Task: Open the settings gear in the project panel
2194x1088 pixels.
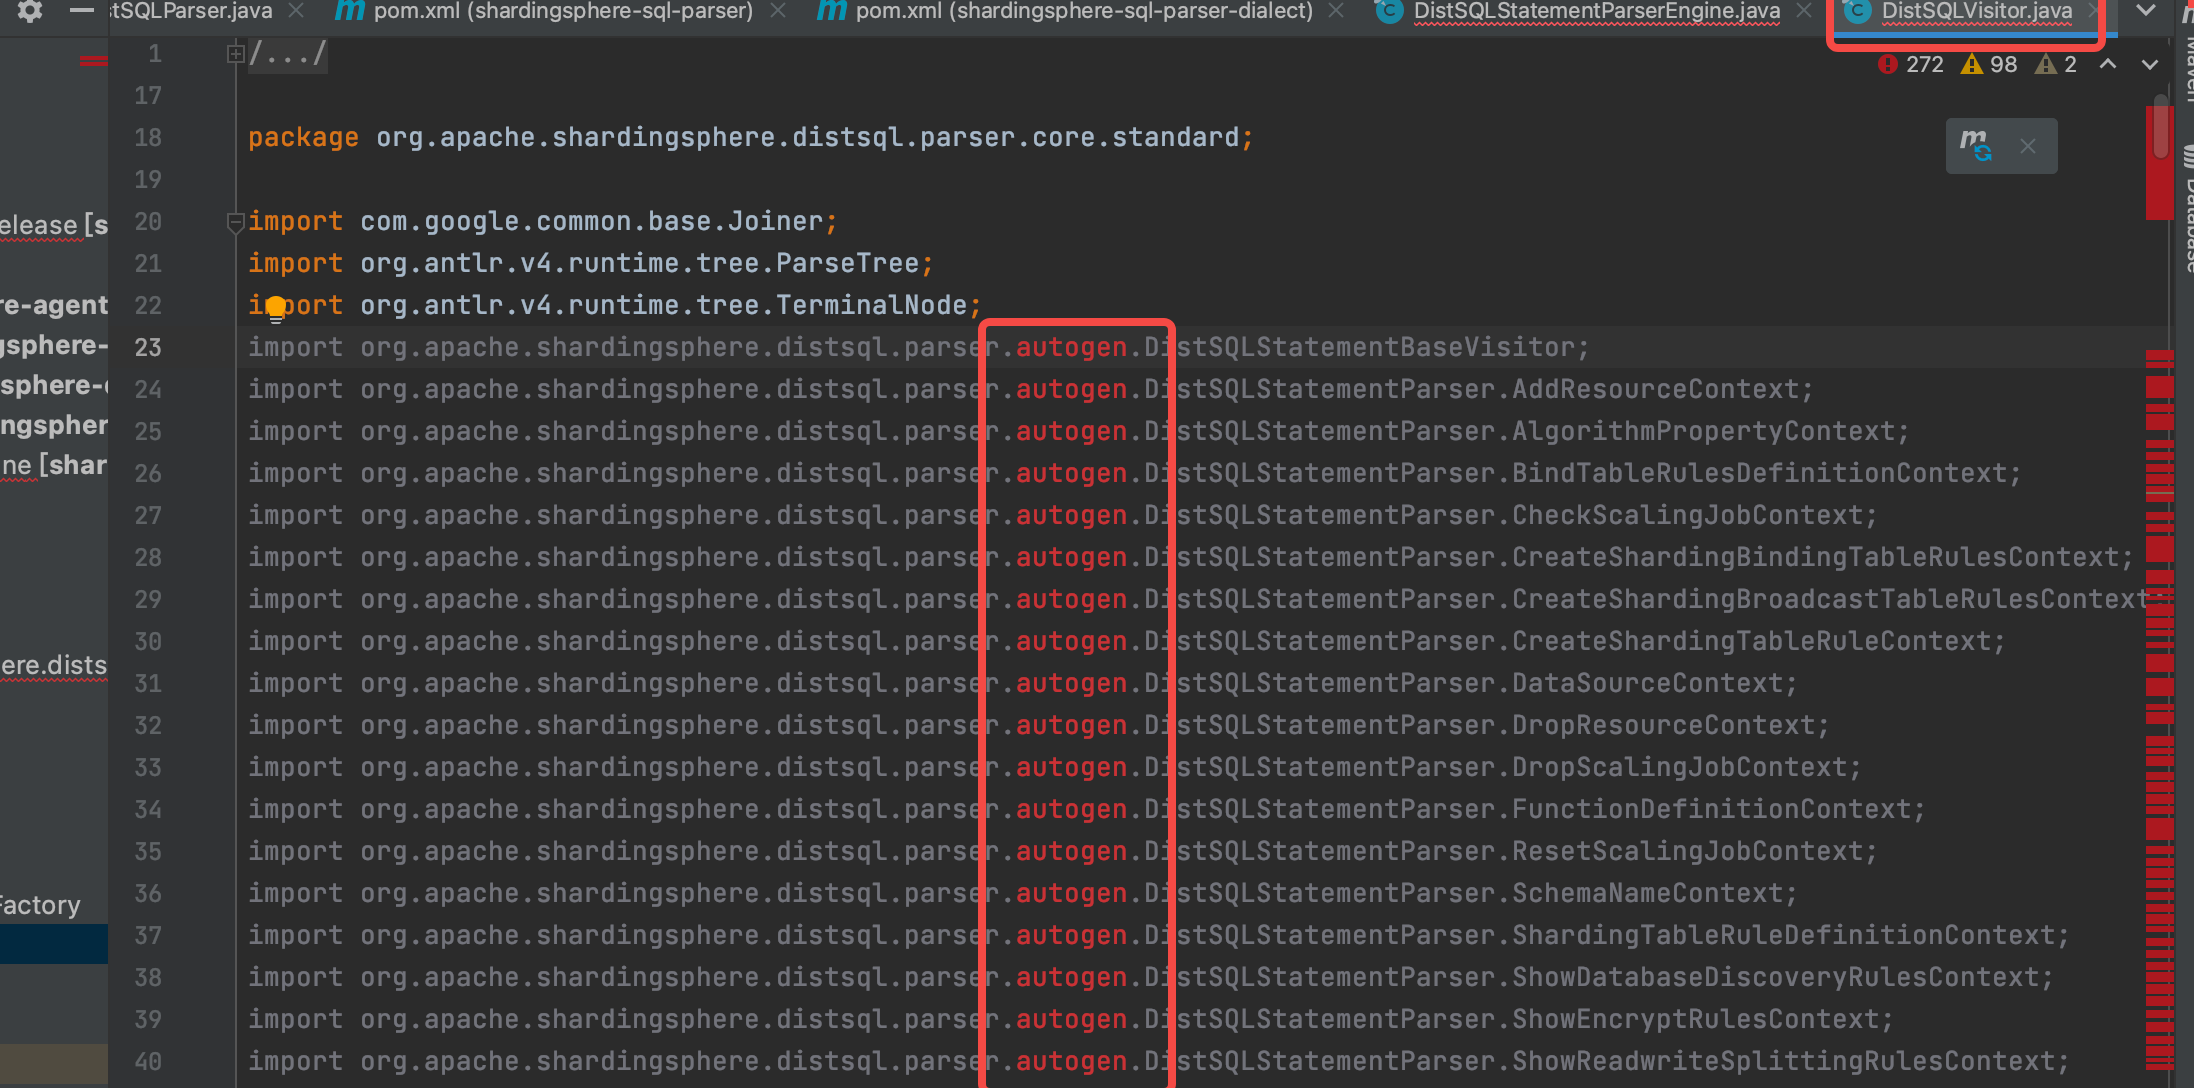Action: tap(30, 11)
